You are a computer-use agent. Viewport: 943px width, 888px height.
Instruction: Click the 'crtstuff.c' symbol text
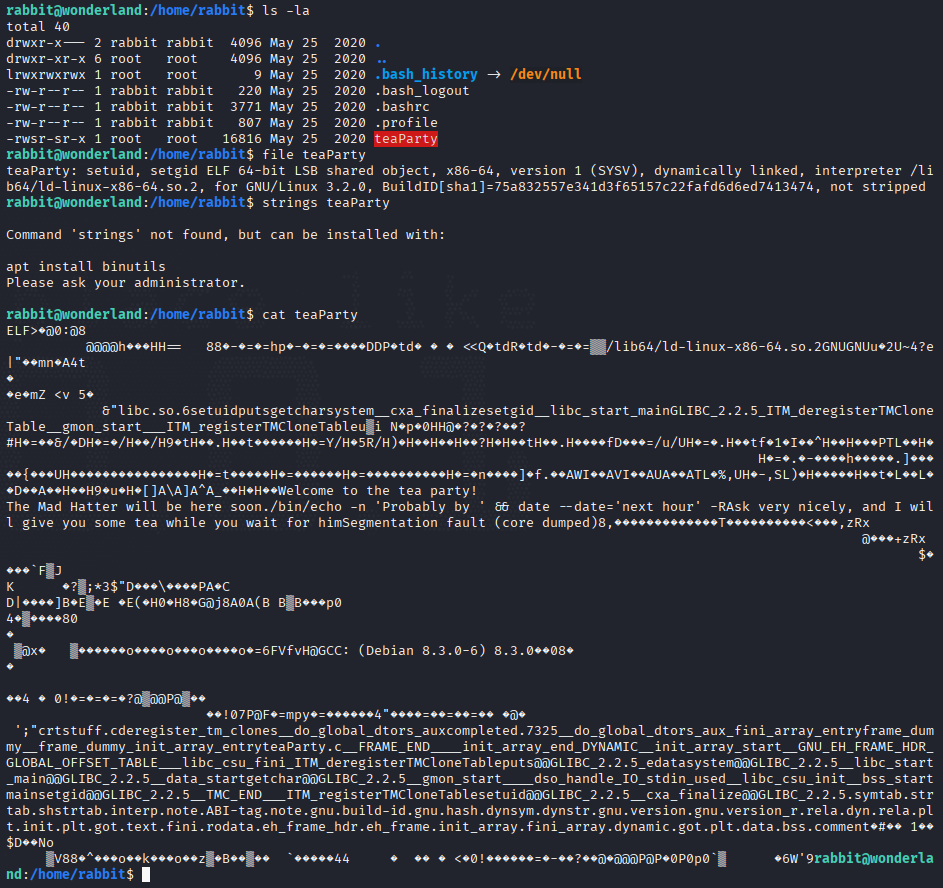(78, 730)
